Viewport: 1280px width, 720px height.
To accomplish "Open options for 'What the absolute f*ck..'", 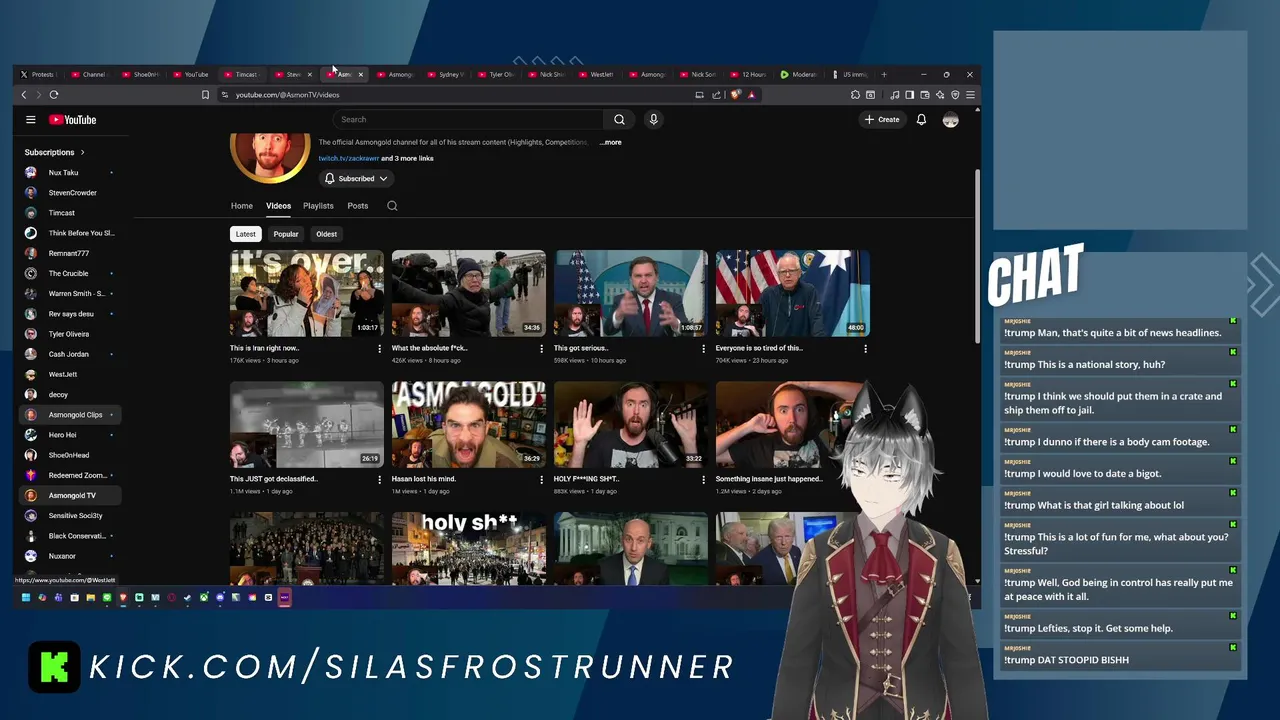I will [541, 349].
